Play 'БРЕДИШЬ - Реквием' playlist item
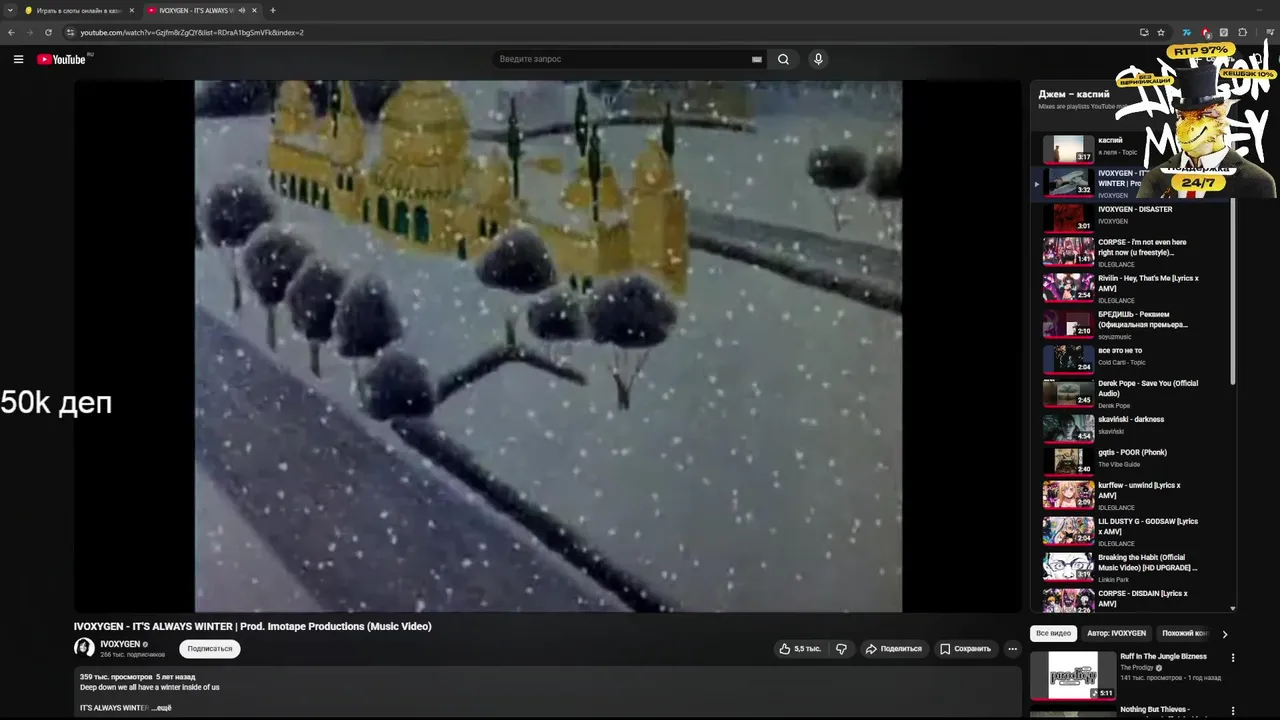 [1130, 324]
